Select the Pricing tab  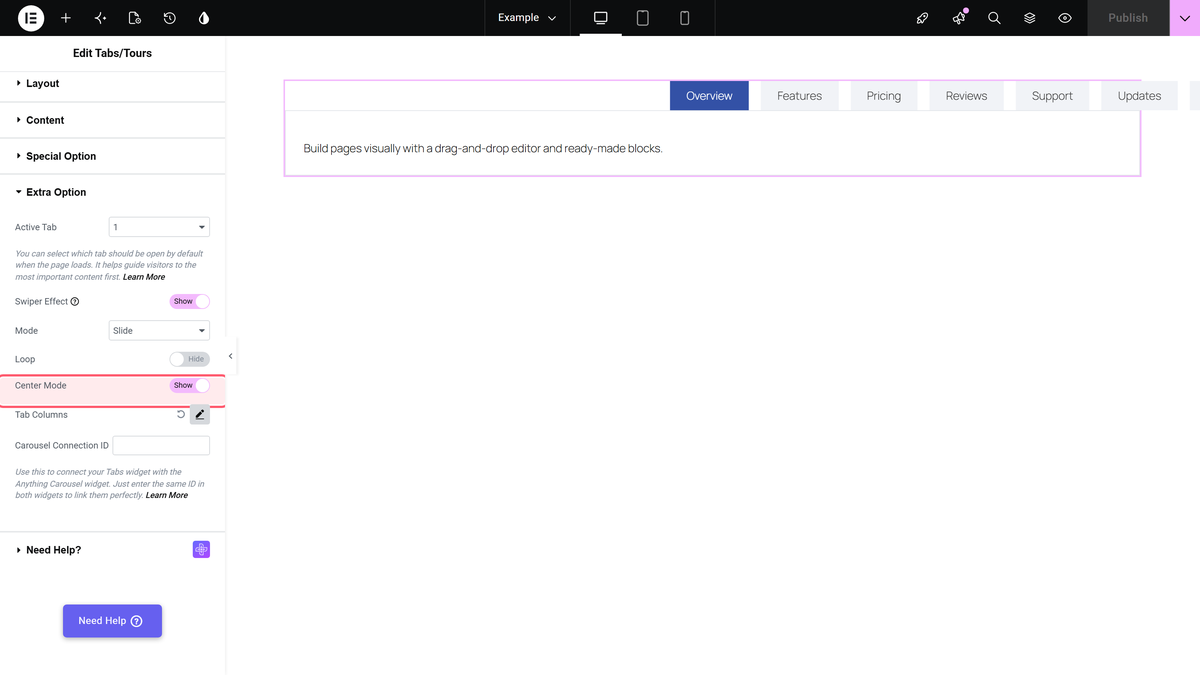pyautogui.click(x=884, y=96)
